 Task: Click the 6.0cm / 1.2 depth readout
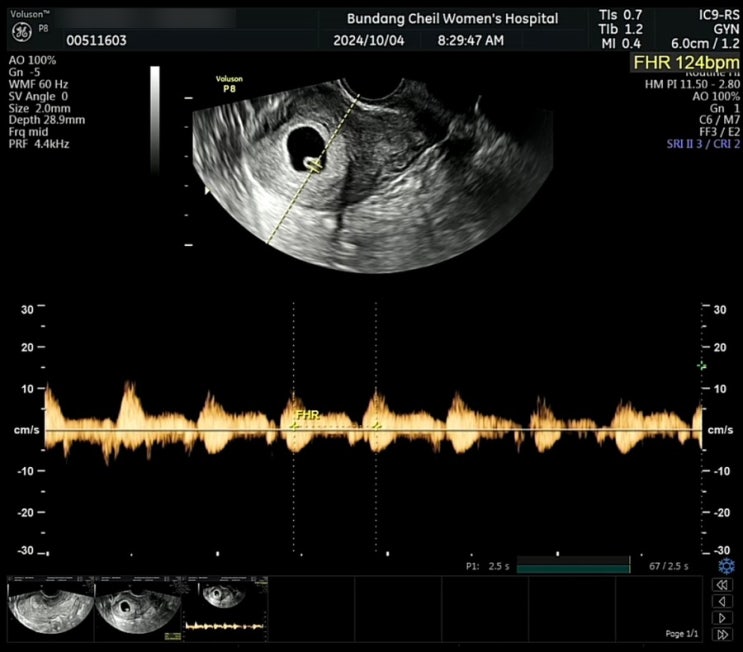tap(705, 44)
